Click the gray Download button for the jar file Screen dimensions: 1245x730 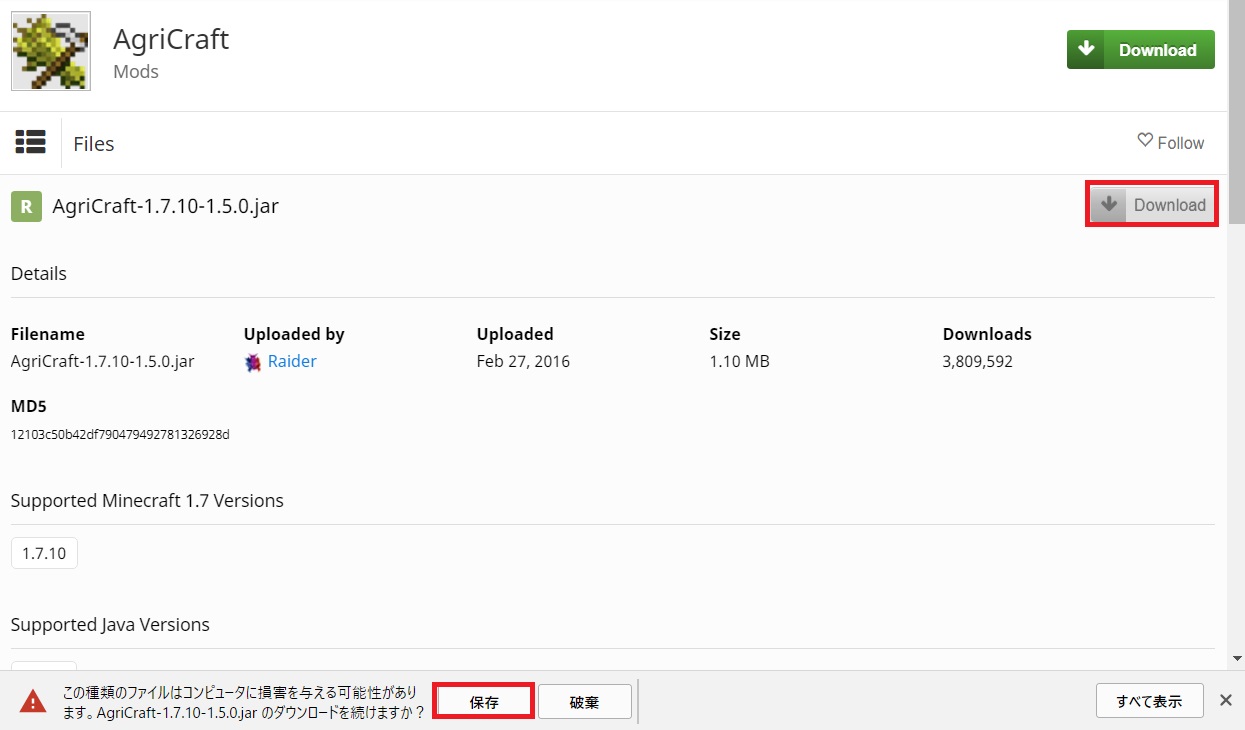(x=1151, y=205)
